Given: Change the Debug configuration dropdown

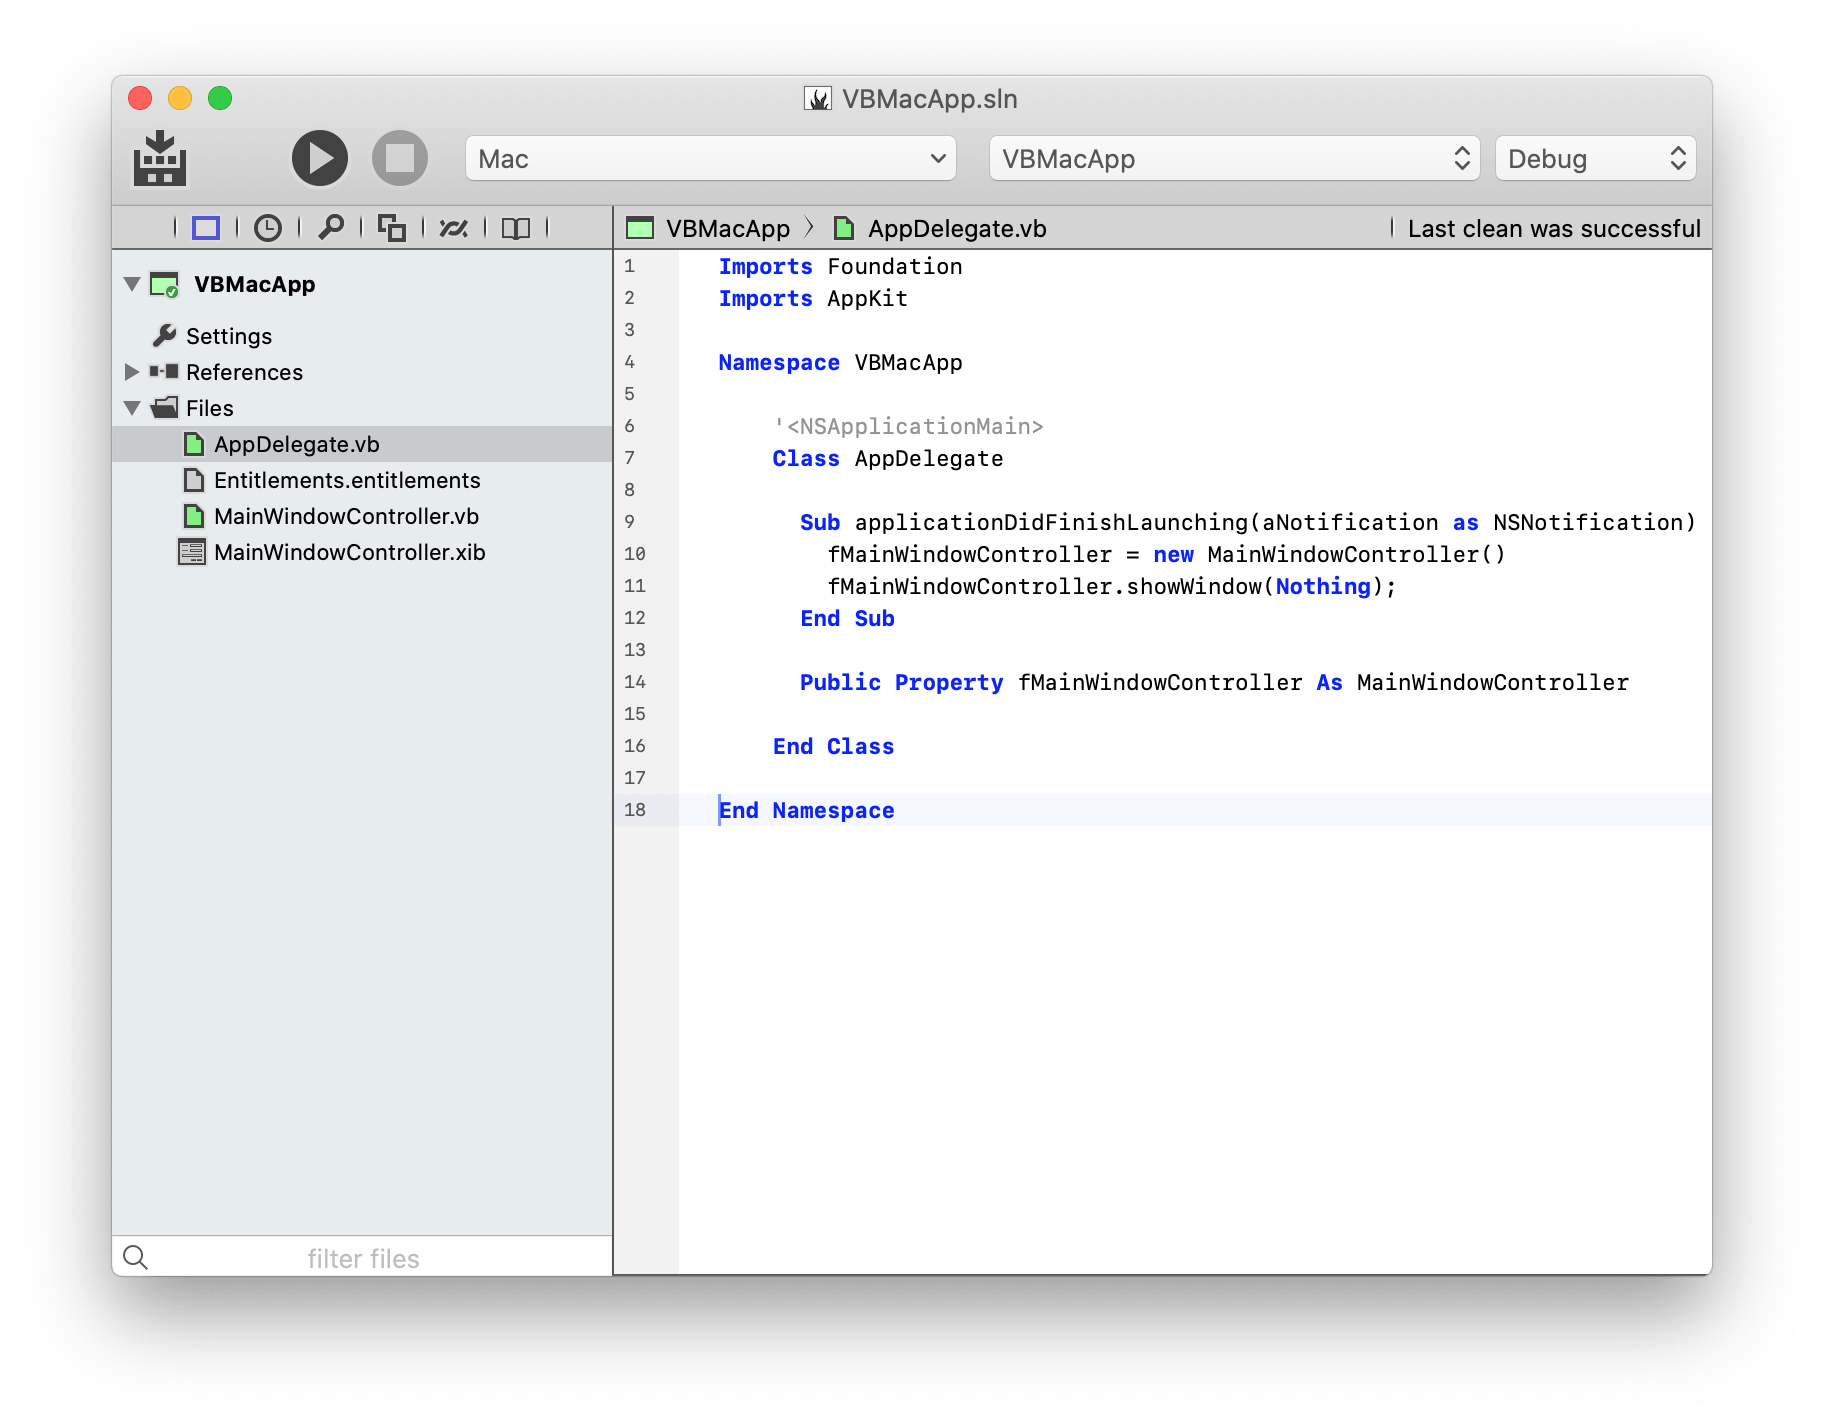Looking at the screenshot, I should (x=1596, y=159).
